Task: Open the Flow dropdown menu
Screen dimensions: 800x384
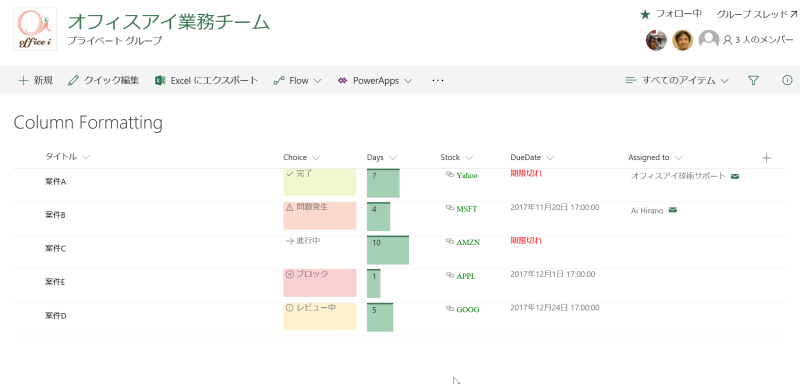Action: 298,81
